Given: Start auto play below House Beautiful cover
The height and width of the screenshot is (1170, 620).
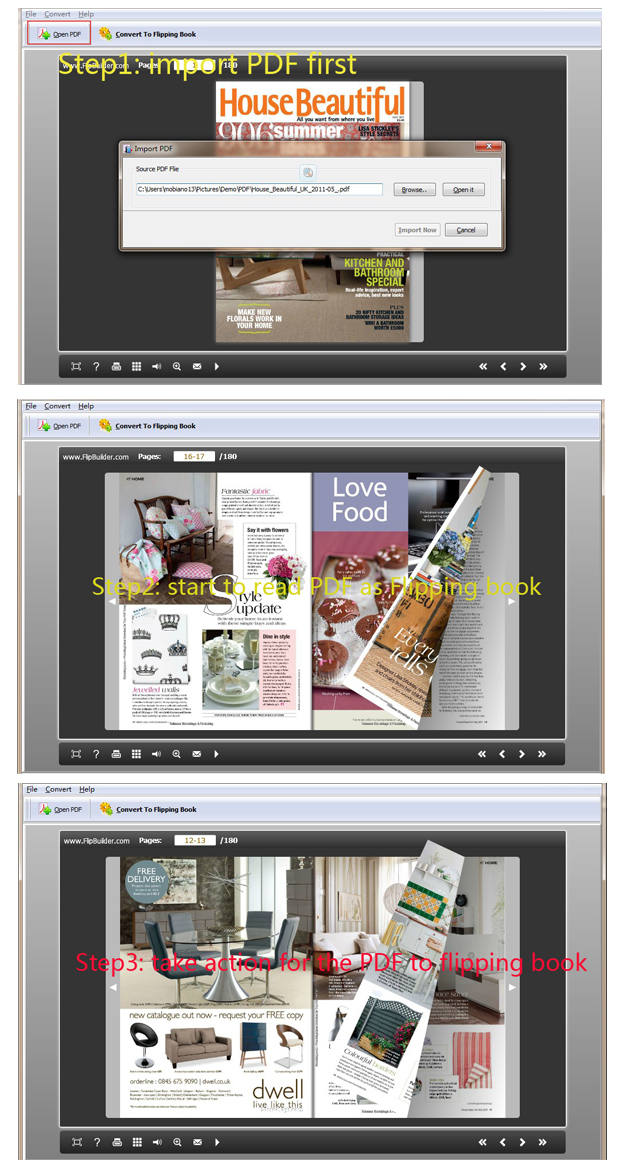Looking at the screenshot, I should pos(216,366).
